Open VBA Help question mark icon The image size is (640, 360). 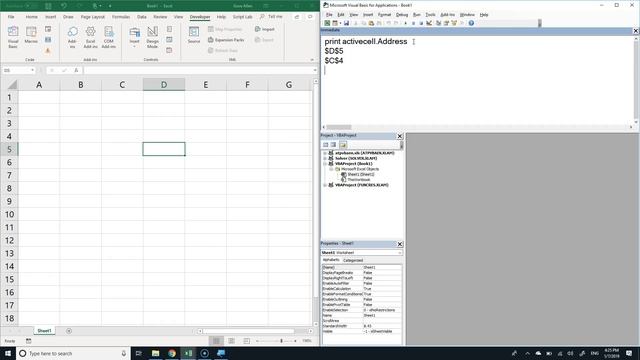471,23
